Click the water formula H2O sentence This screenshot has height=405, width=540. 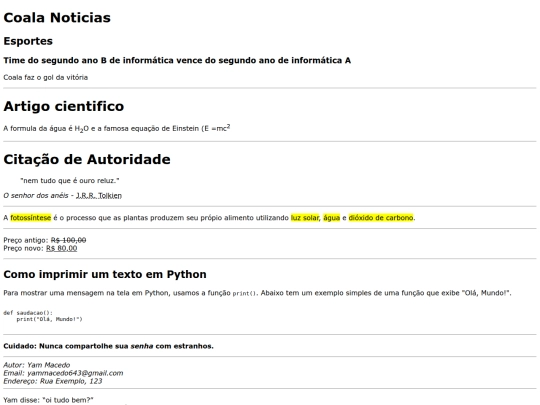tap(117, 128)
